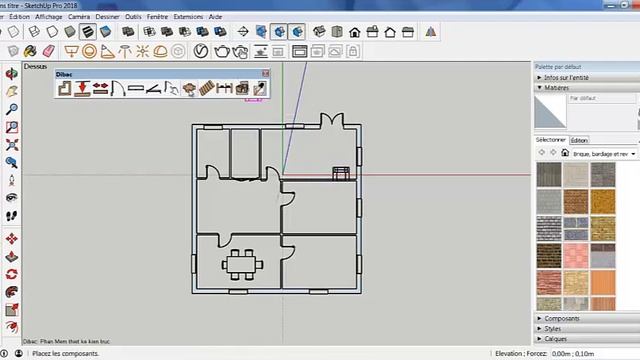Viewport: 640px width, 360px height.
Task: Select the Offset tool
Action: point(12,327)
